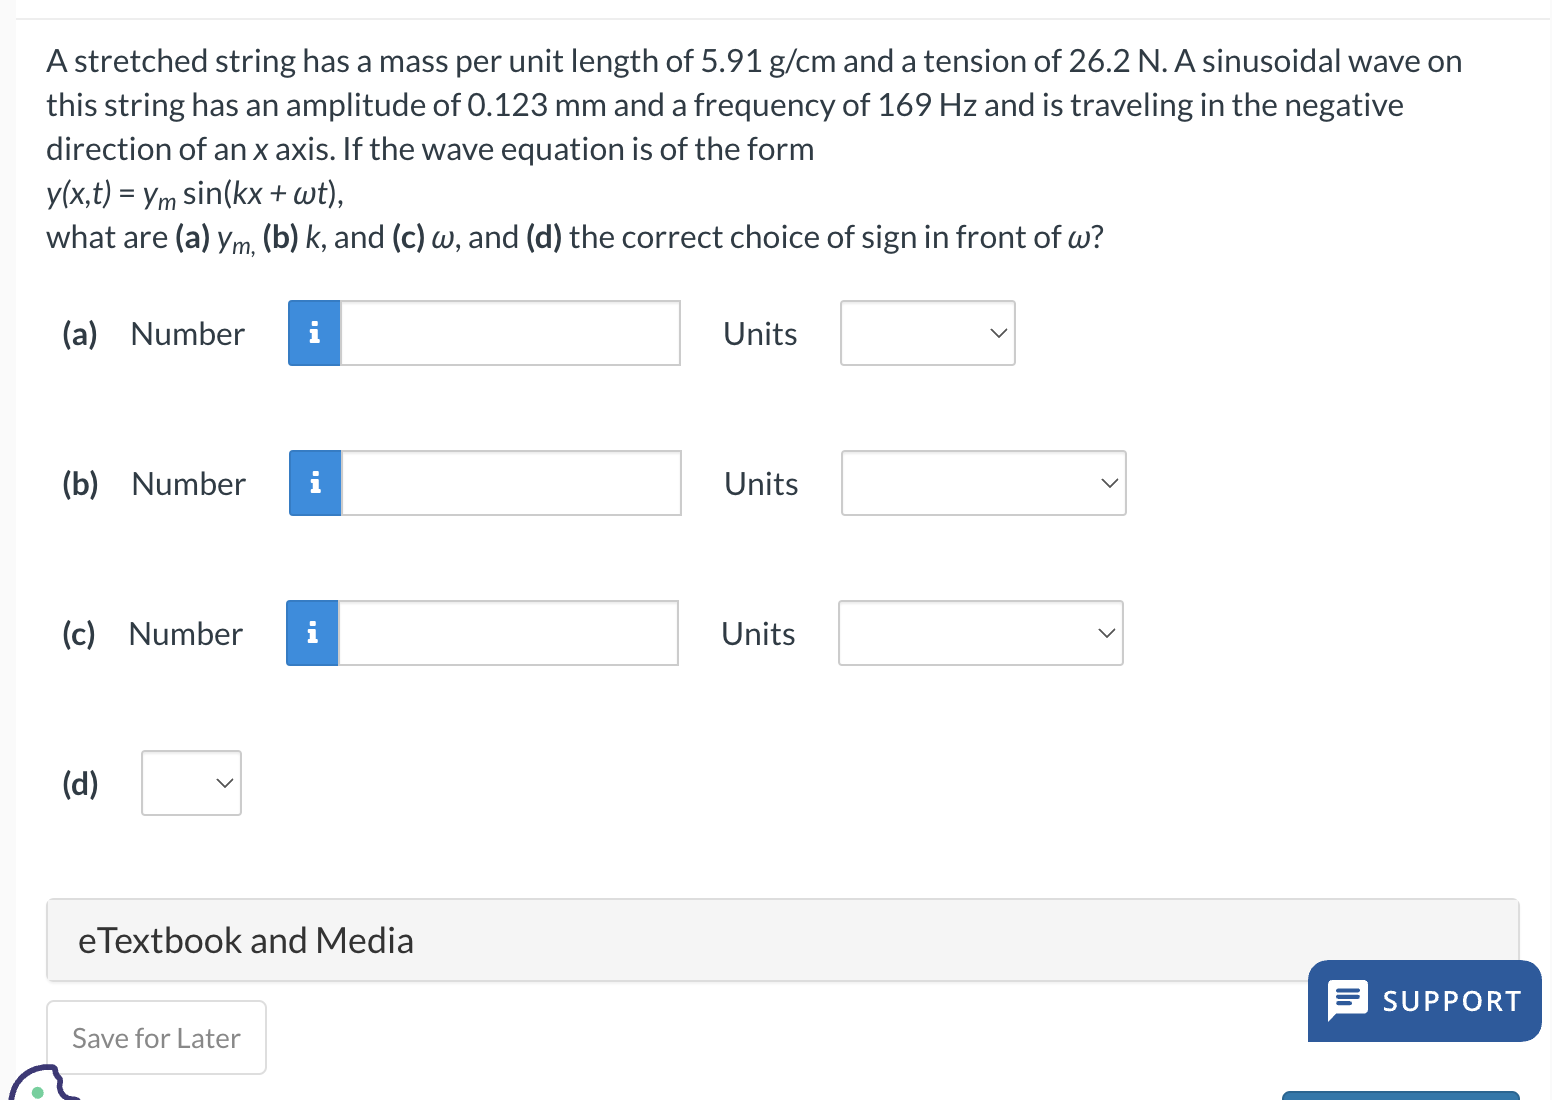Click the chat bubble icon on the SUPPORT button

click(1348, 1000)
